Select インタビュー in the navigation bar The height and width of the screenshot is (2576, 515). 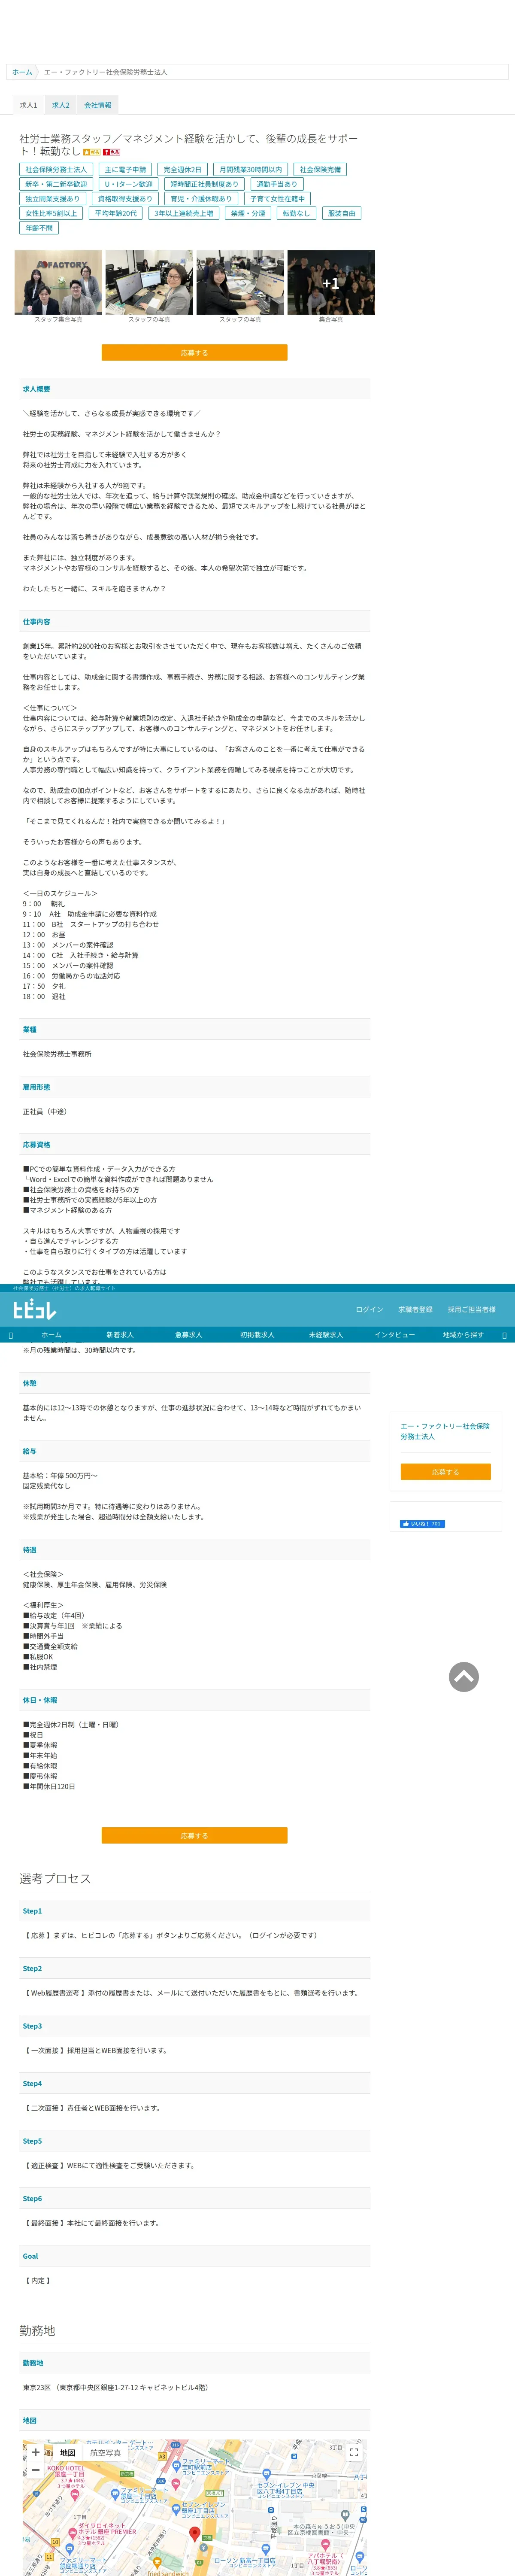[394, 1335]
